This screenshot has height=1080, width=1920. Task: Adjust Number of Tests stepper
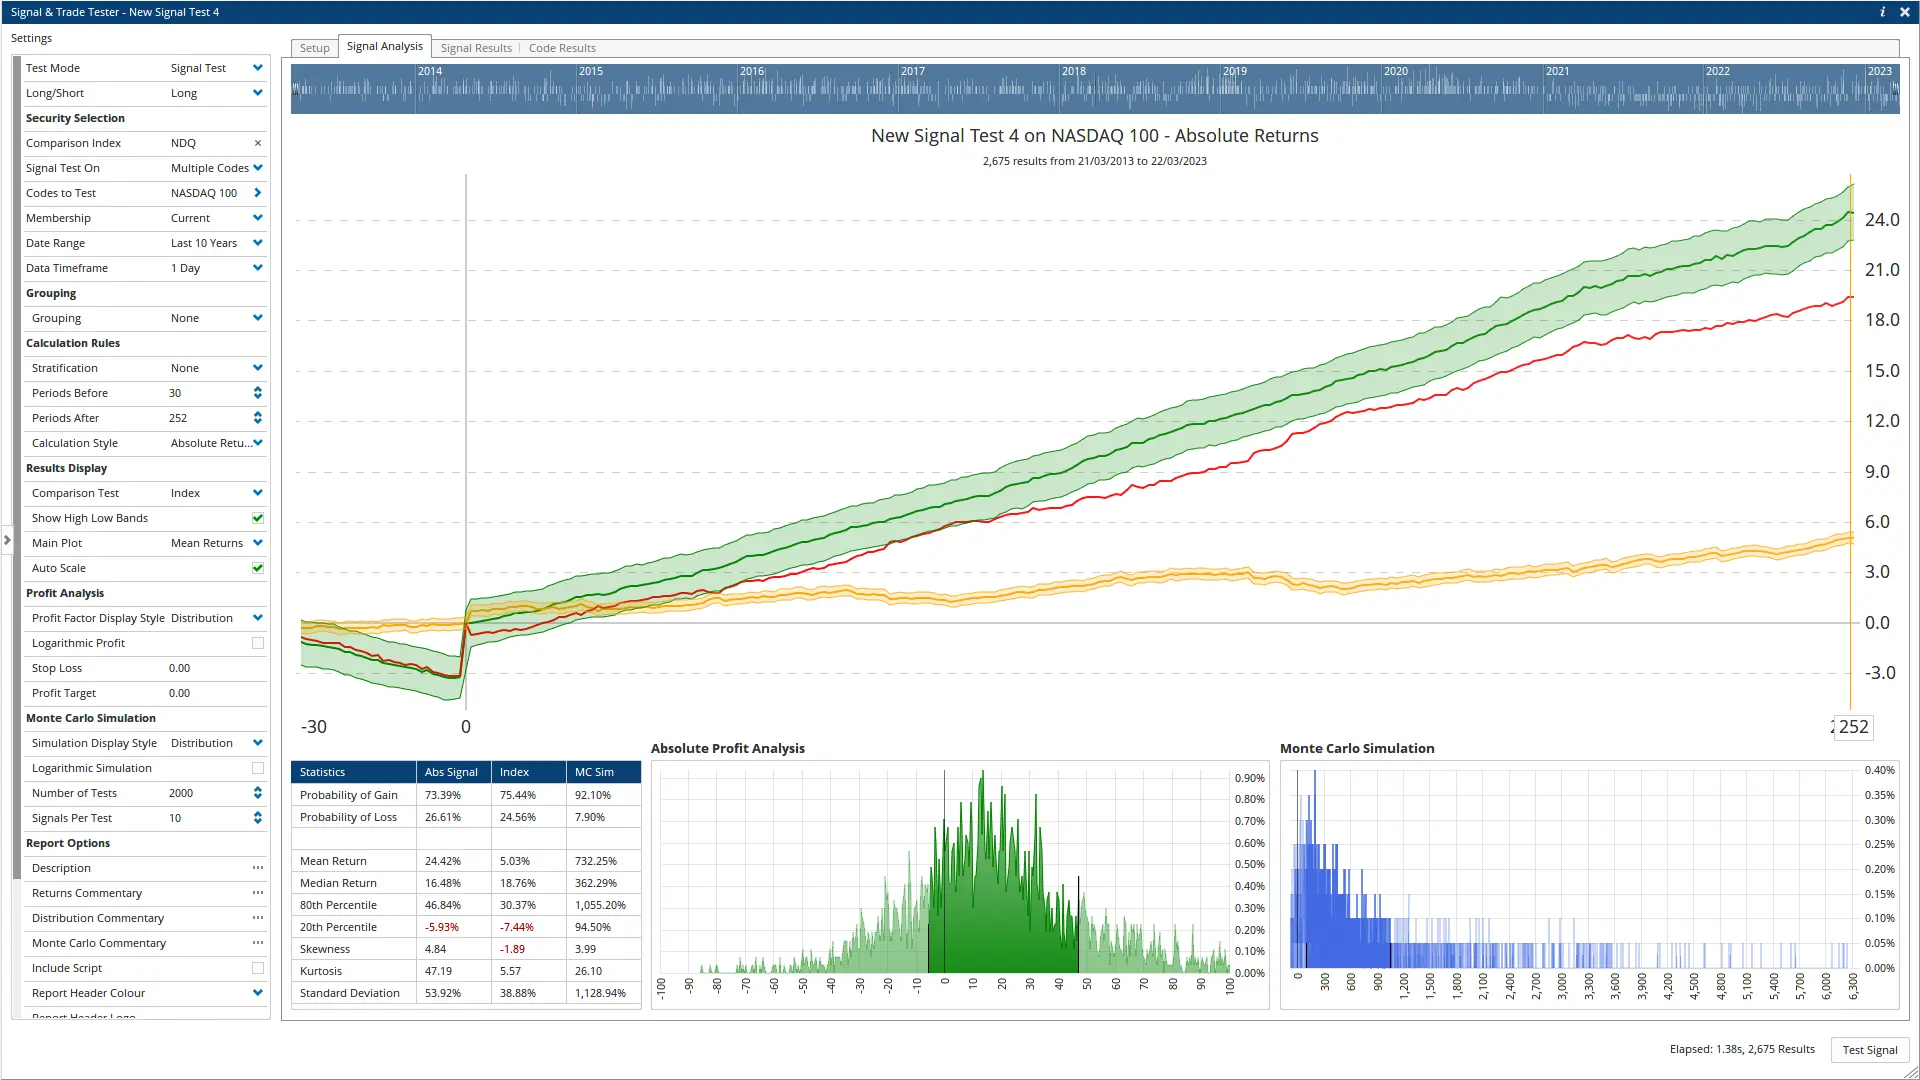click(x=258, y=793)
